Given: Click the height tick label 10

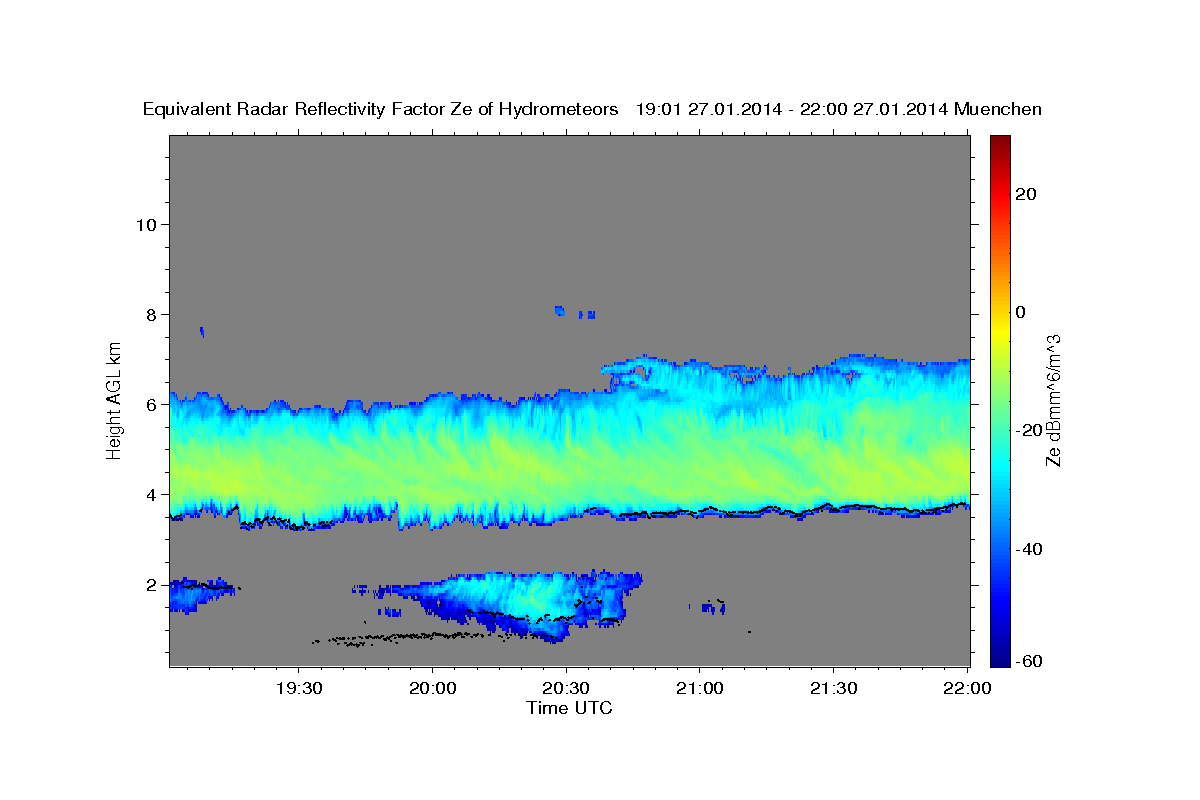Looking at the screenshot, I should point(145,224).
